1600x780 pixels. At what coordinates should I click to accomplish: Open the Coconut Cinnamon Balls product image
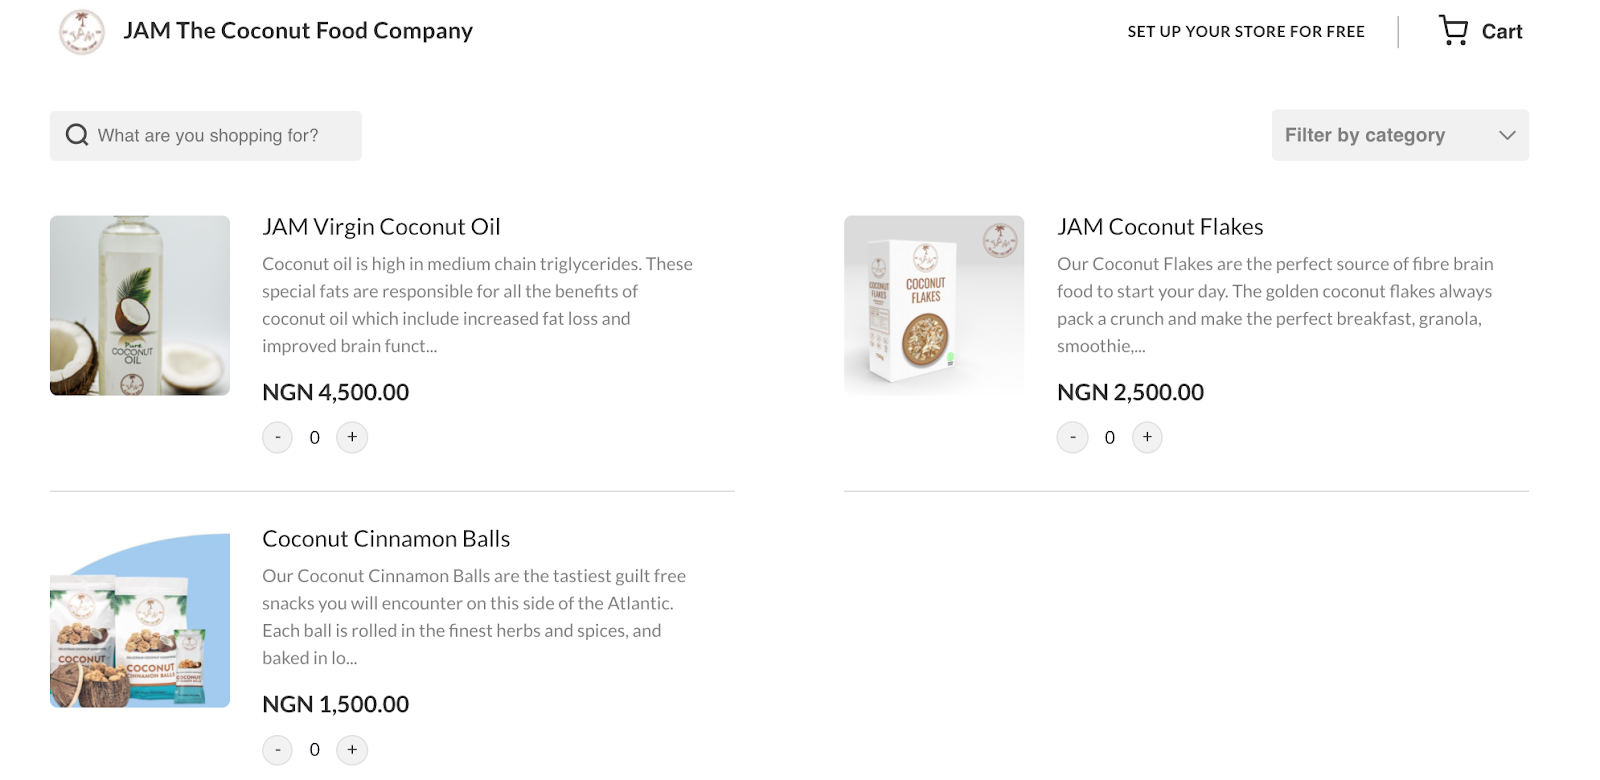140,620
